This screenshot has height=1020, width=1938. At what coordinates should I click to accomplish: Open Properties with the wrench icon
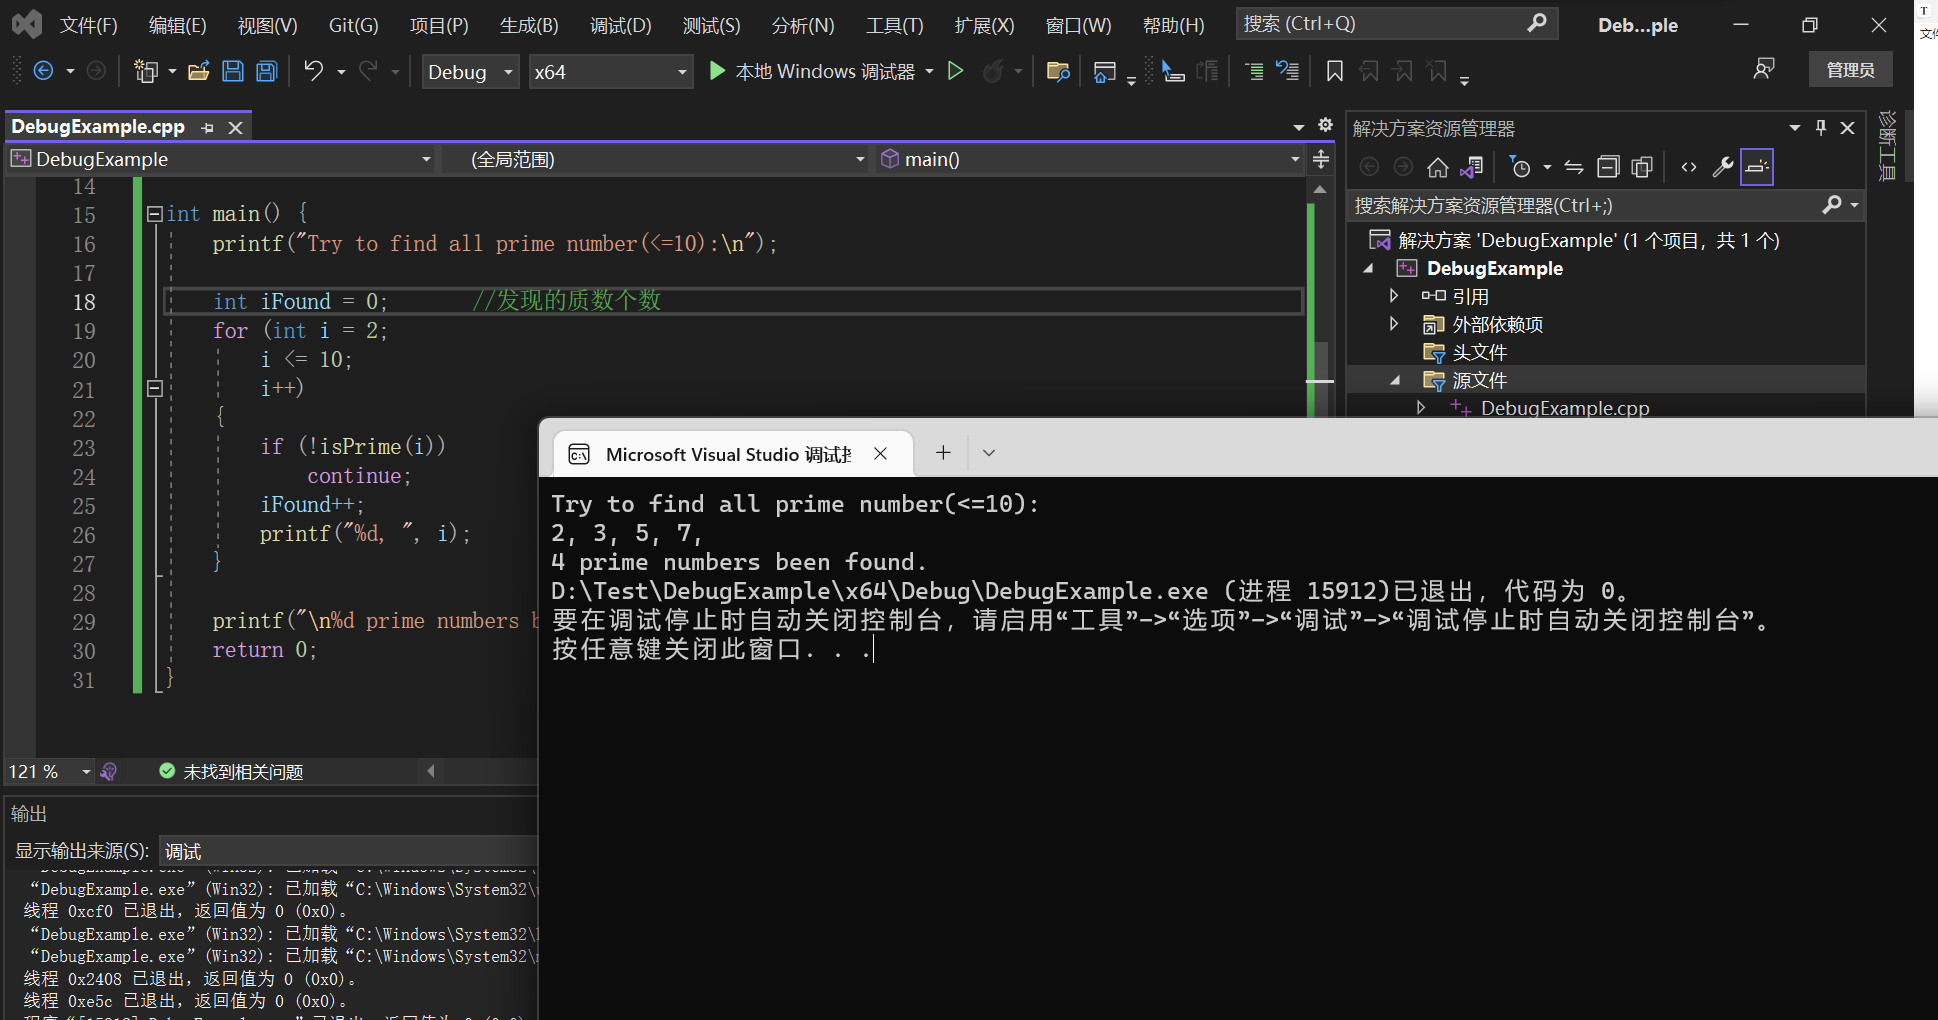(x=1723, y=167)
